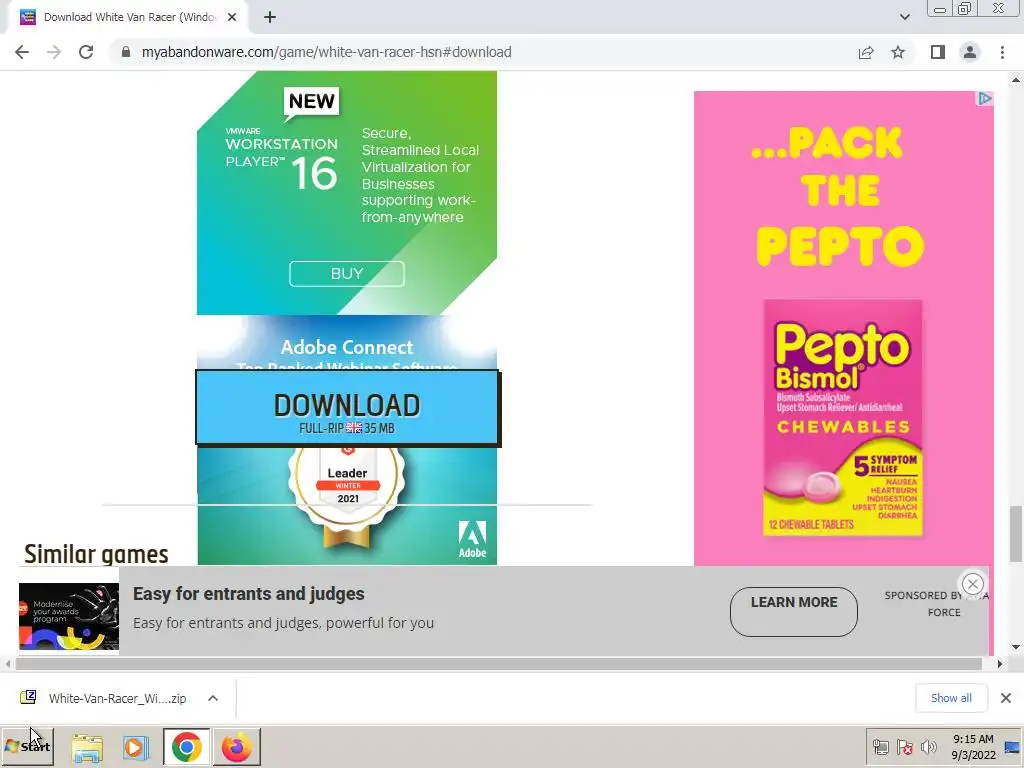1024x768 pixels.
Task: Open the Adobe Connect ad headline
Action: click(347, 347)
